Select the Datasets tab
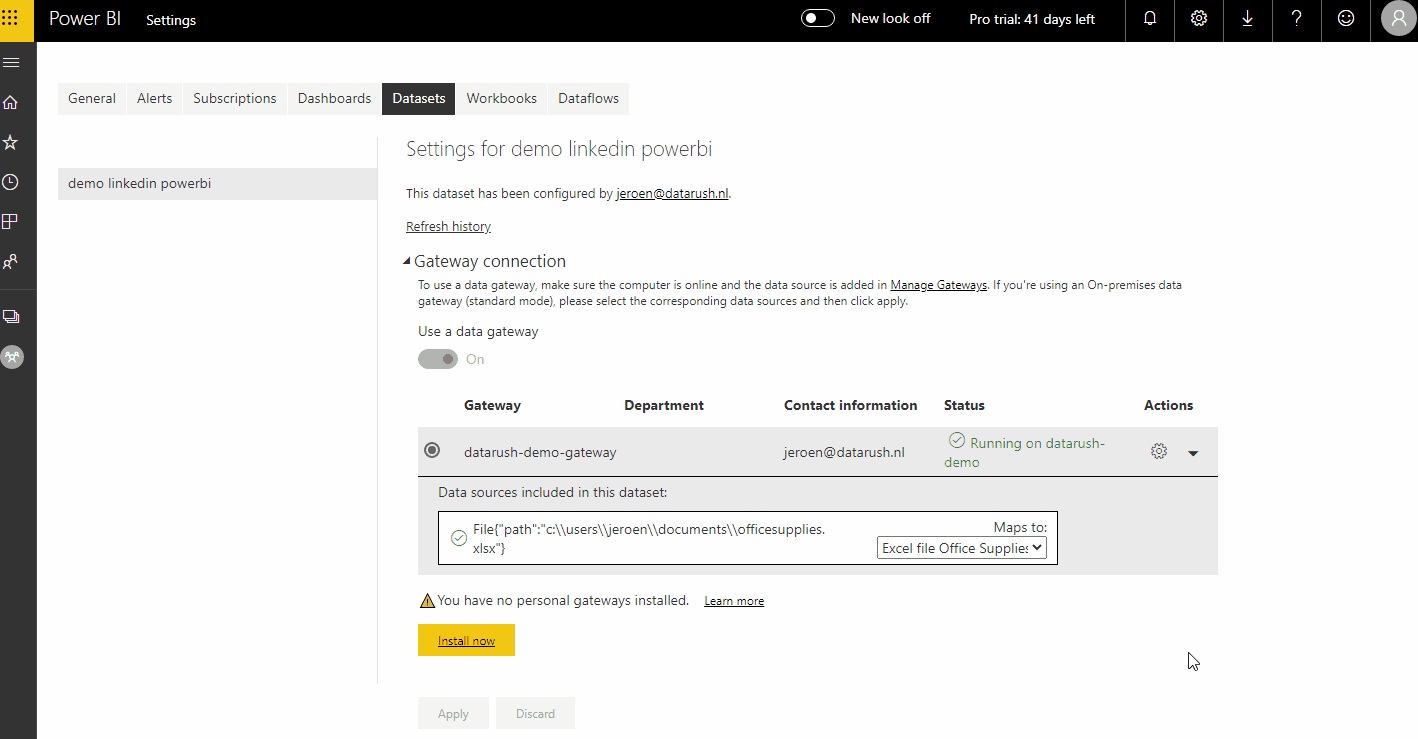The height and width of the screenshot is (739, 1418). 419,98
